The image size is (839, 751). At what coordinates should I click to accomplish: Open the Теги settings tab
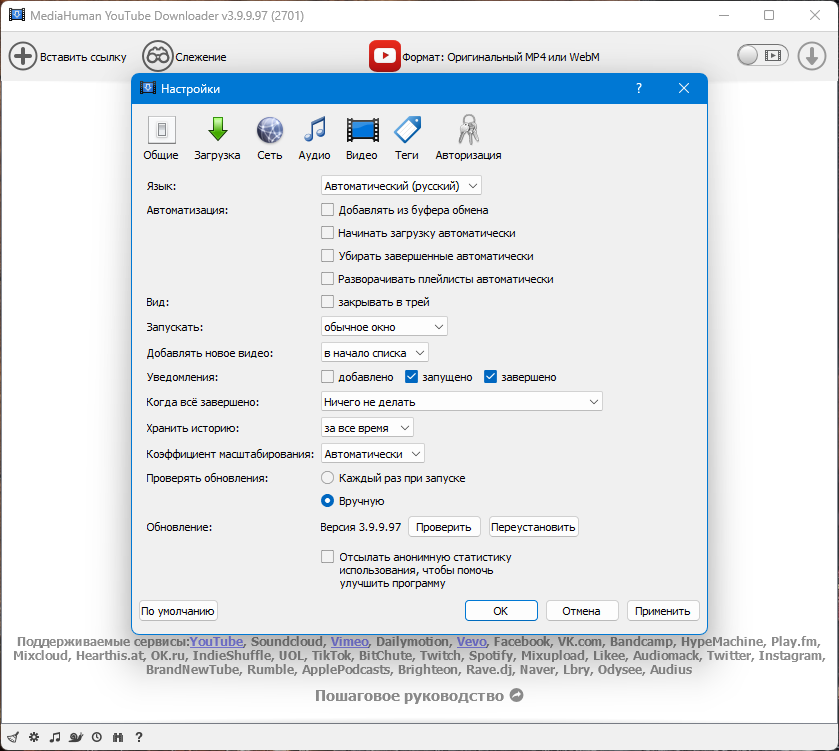(407, 138)
